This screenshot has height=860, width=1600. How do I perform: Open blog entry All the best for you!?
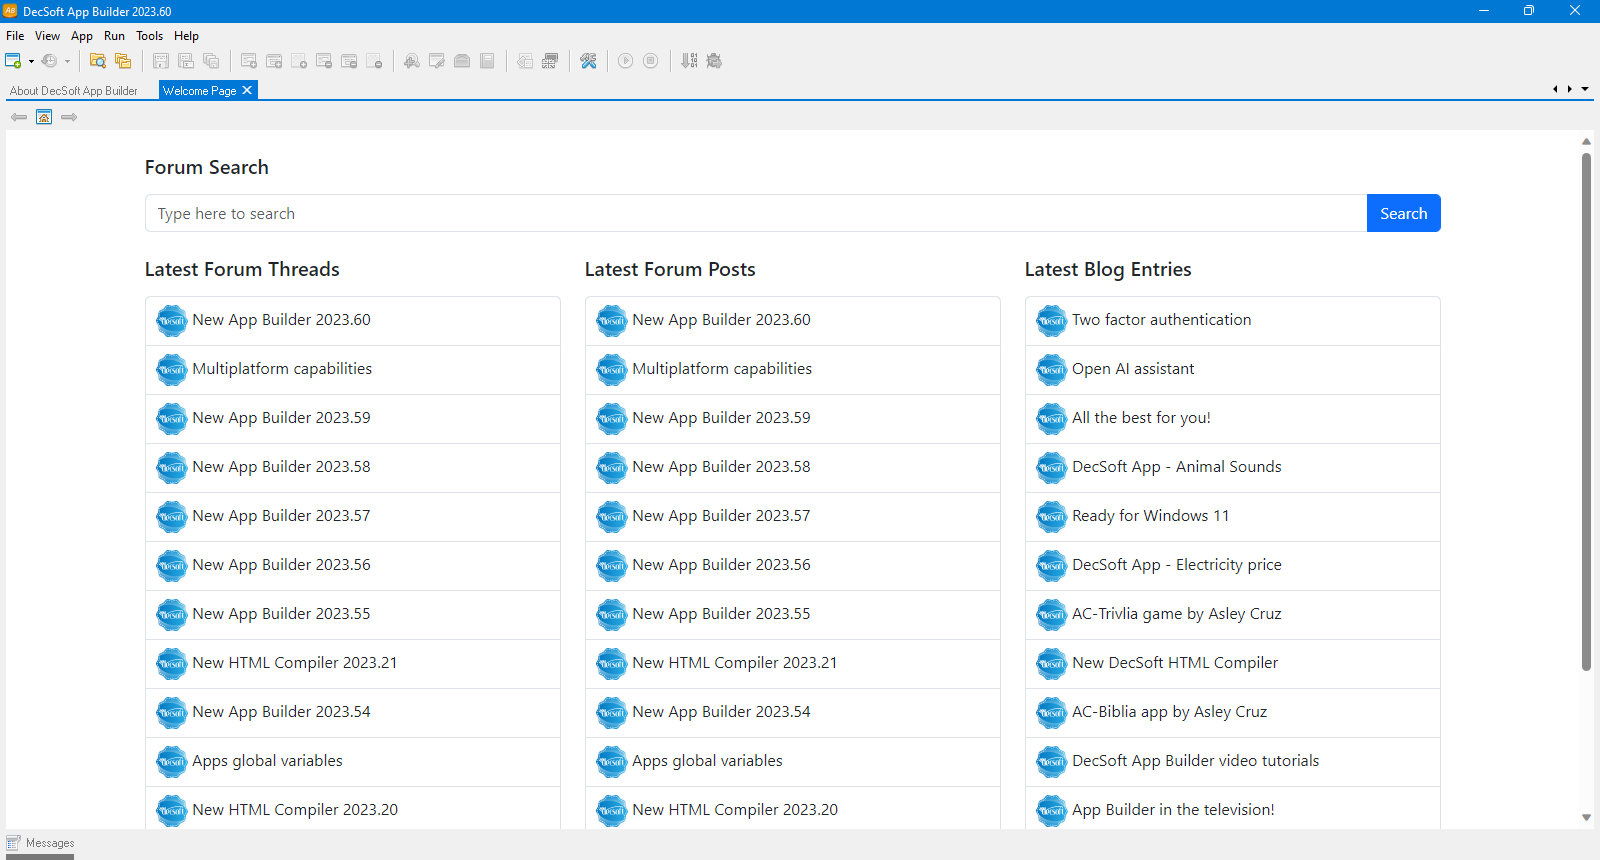(x=1233, y=418)
